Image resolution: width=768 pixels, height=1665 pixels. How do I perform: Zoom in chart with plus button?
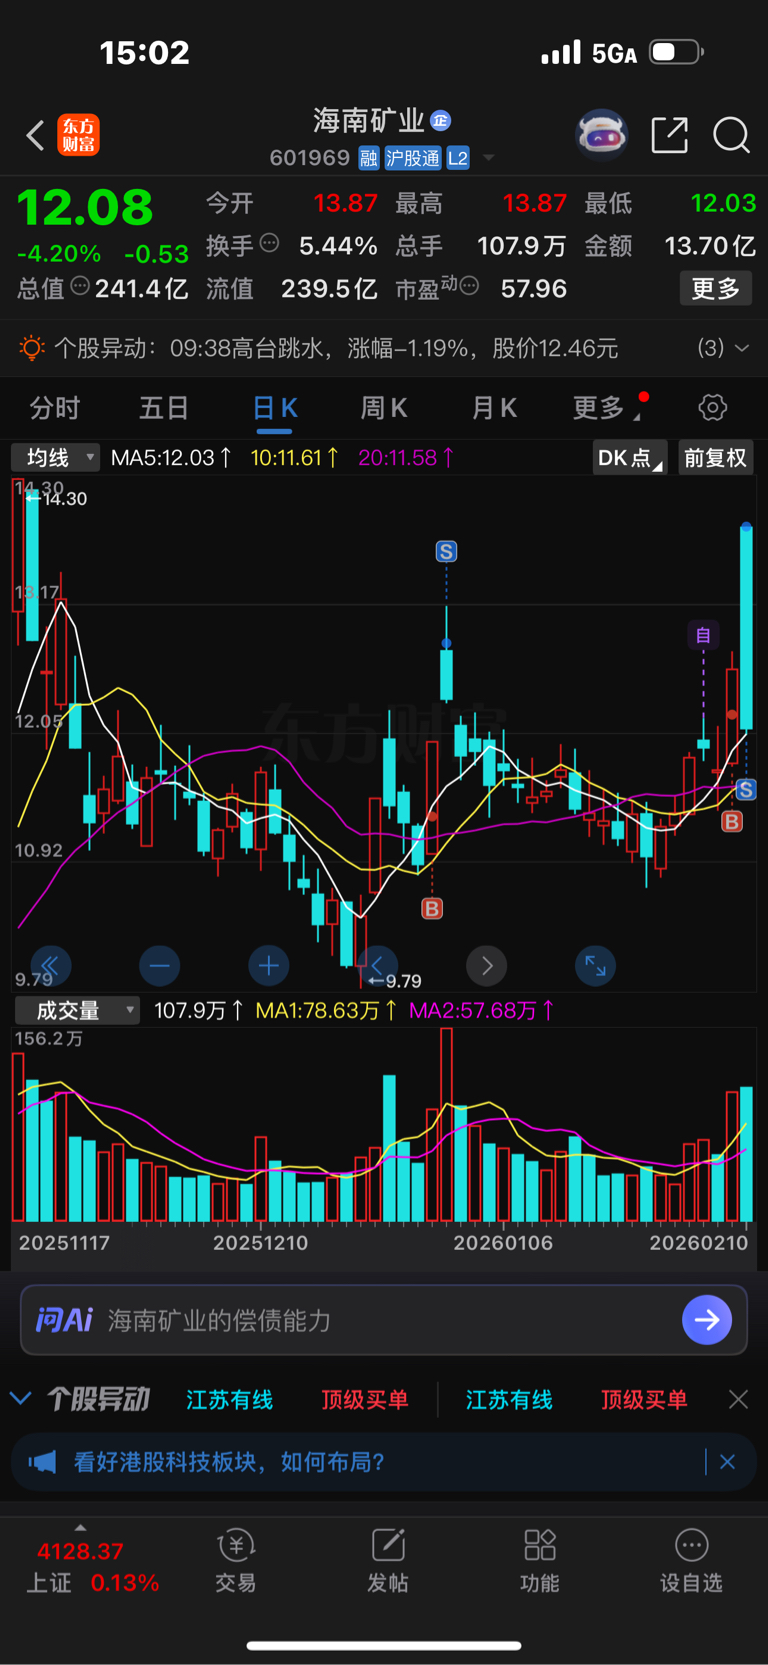point(268,965)
